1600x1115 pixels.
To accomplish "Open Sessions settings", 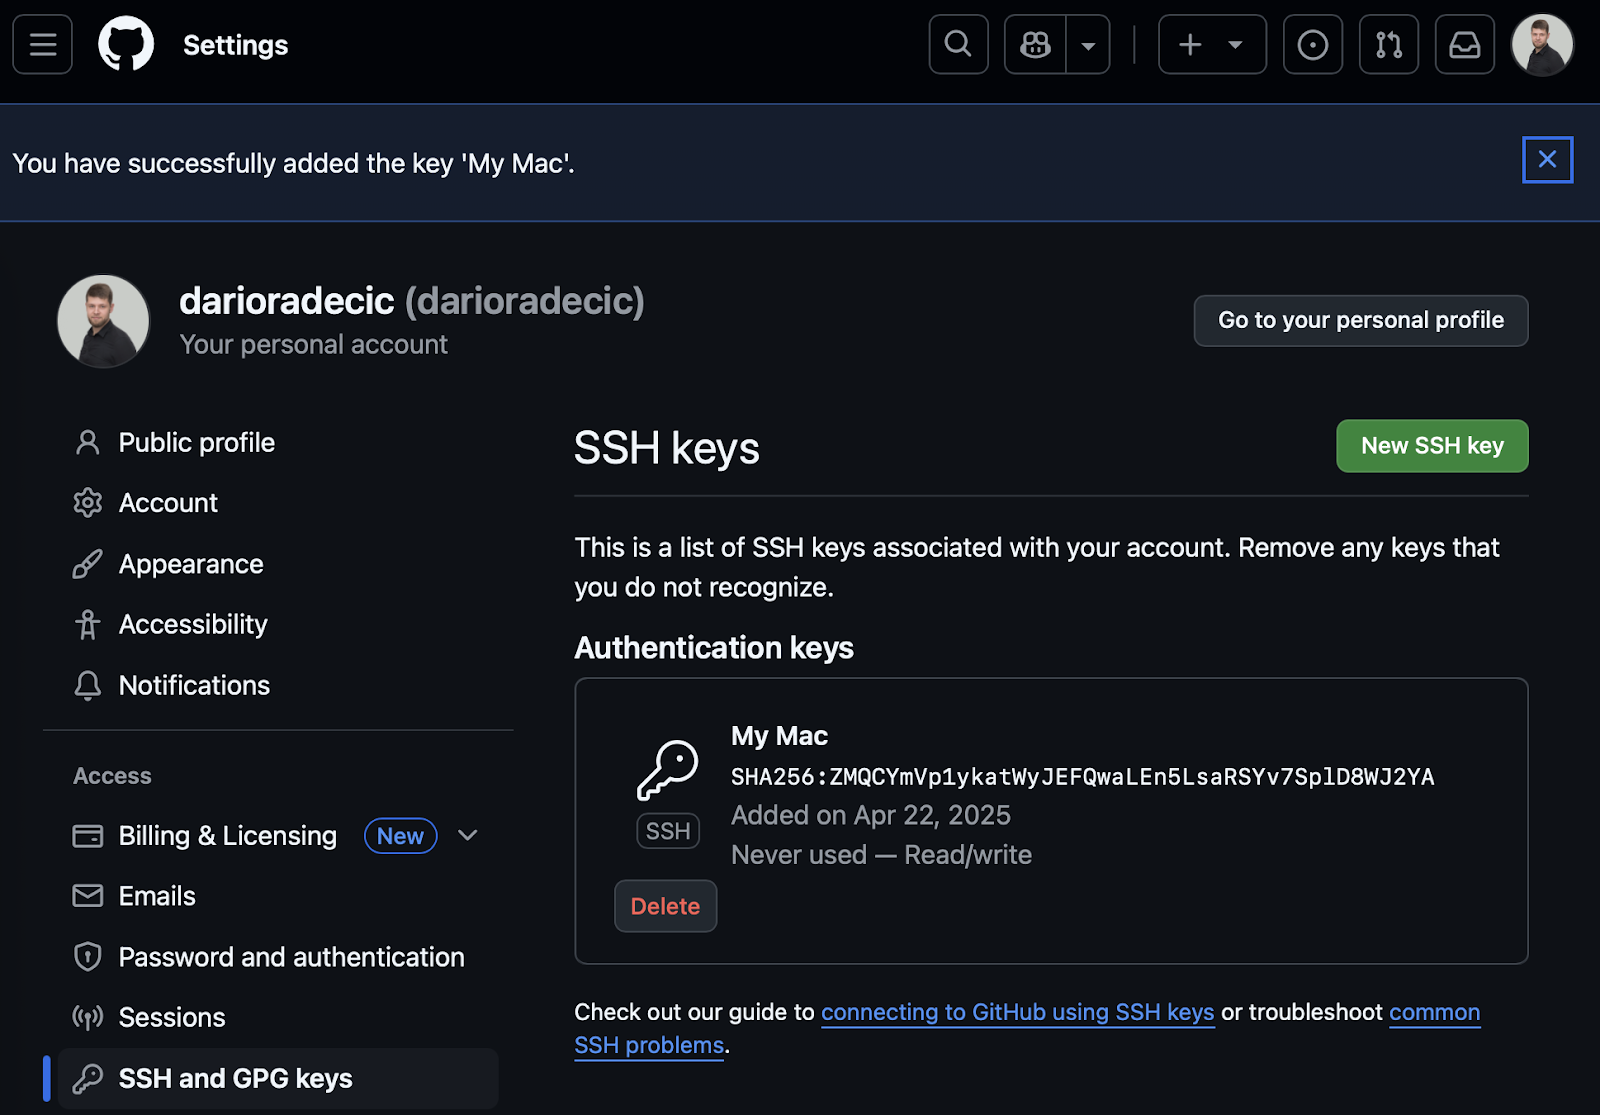I will [x=278, y=1017].
